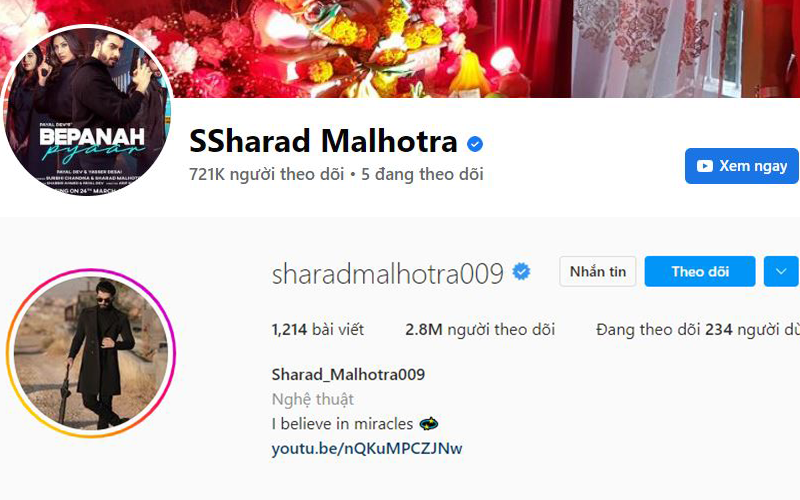The width and height of the screenshot is (800, 500).
Task: Open the Bepanah Pyaar profile picture
Action: pos(87,110)
